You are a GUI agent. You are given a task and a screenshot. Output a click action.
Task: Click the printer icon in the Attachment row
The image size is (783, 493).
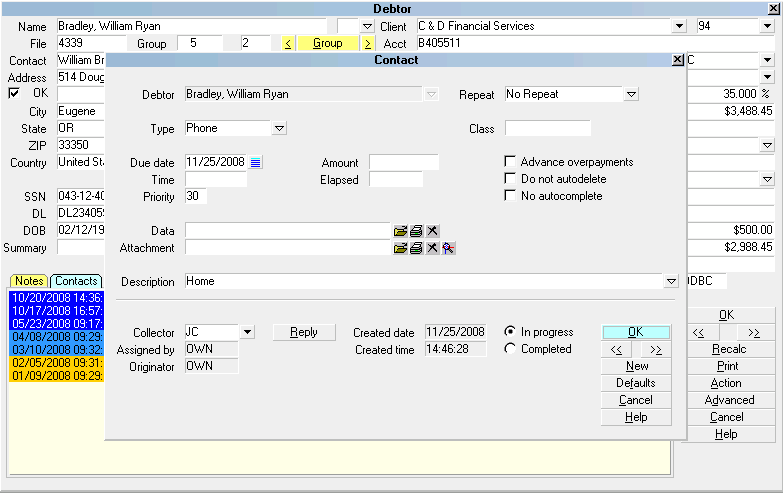tap(416, 248)
